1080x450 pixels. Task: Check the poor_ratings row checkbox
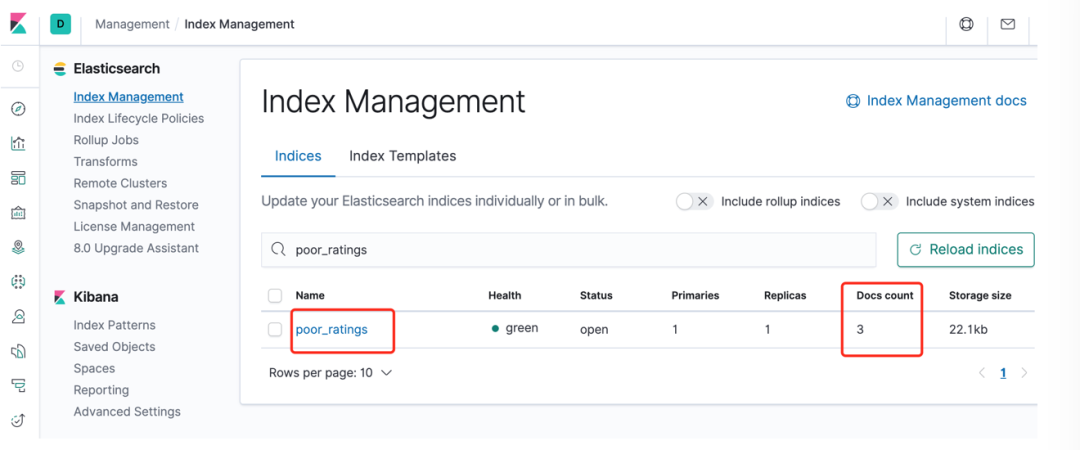(275, 330)
